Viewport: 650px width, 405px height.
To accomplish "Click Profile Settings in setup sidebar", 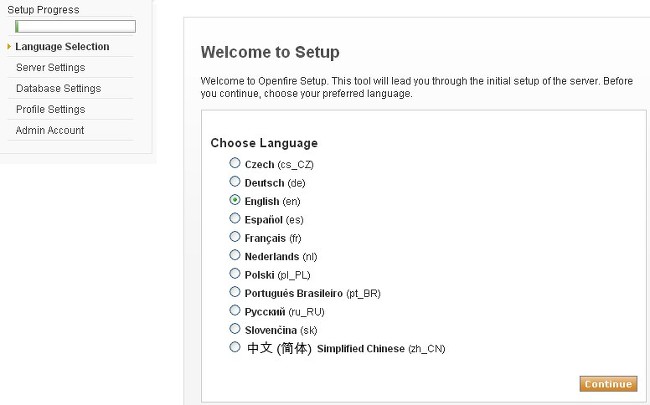I will tap(50, 109).
